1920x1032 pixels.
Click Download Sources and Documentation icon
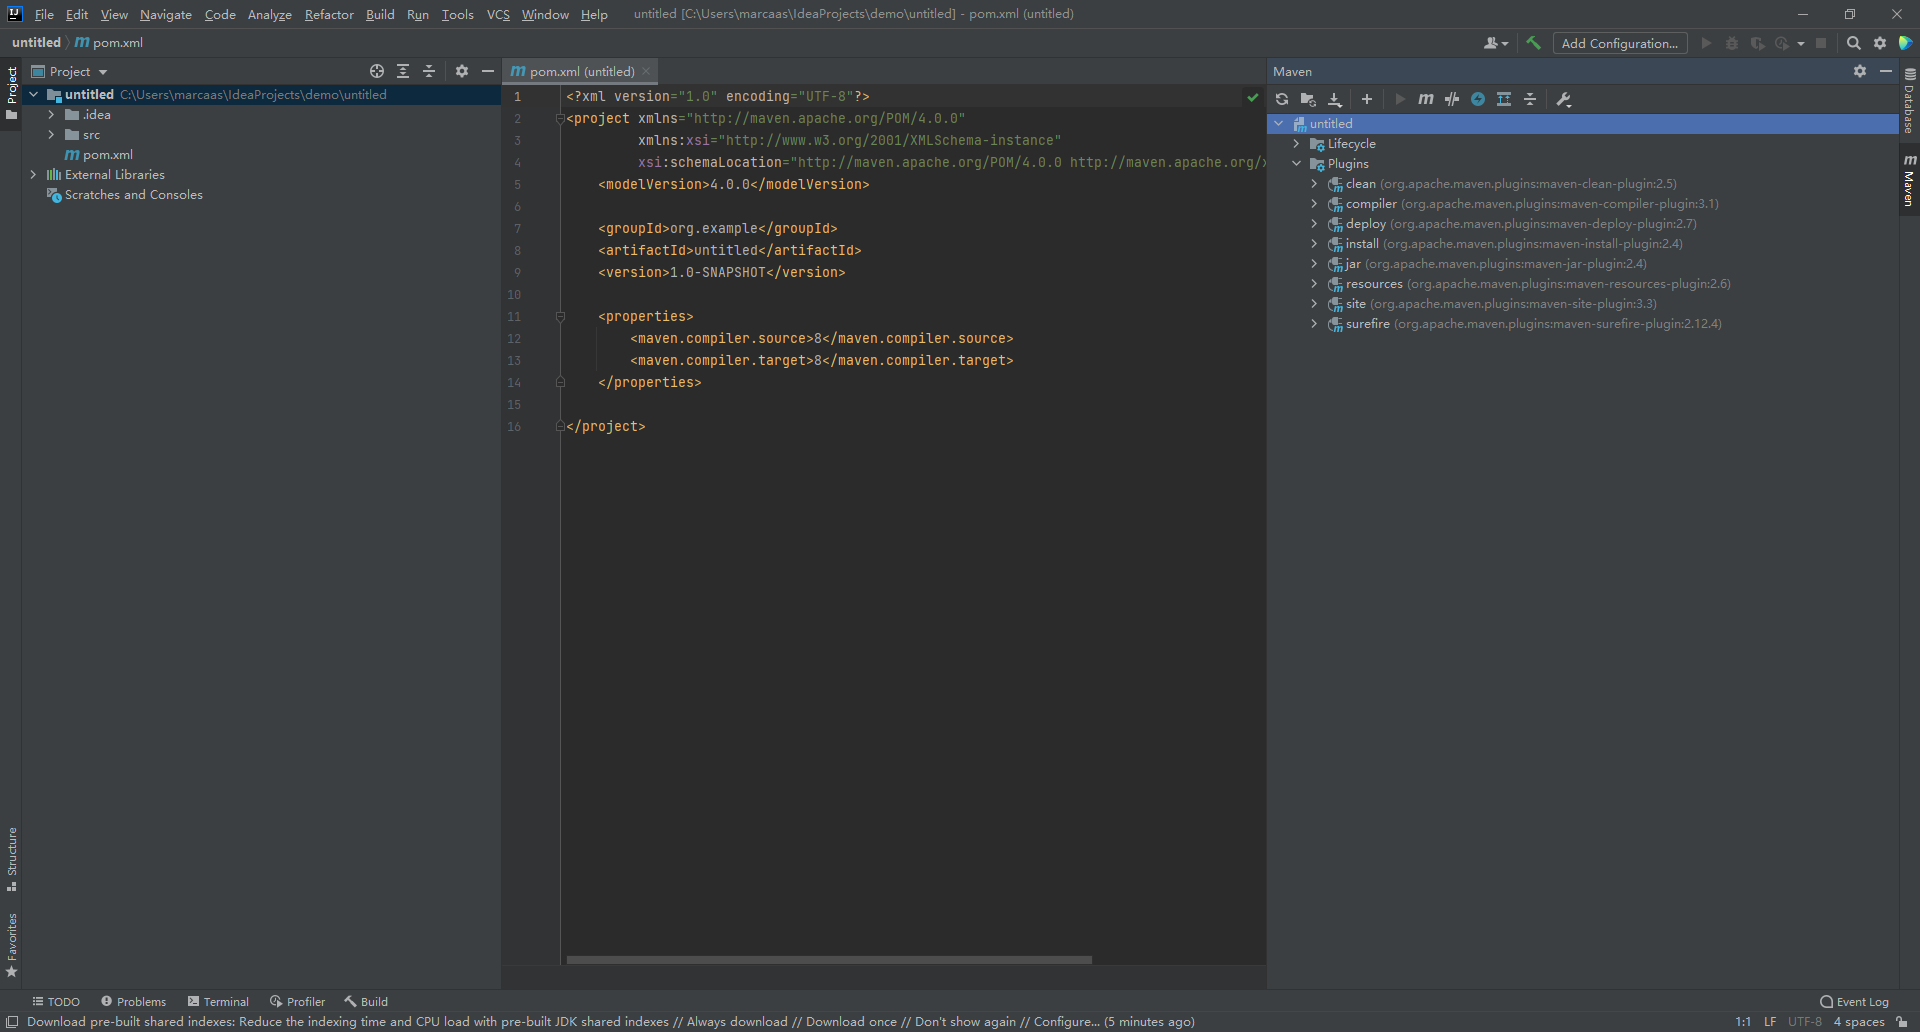[x=1334, y=99]
